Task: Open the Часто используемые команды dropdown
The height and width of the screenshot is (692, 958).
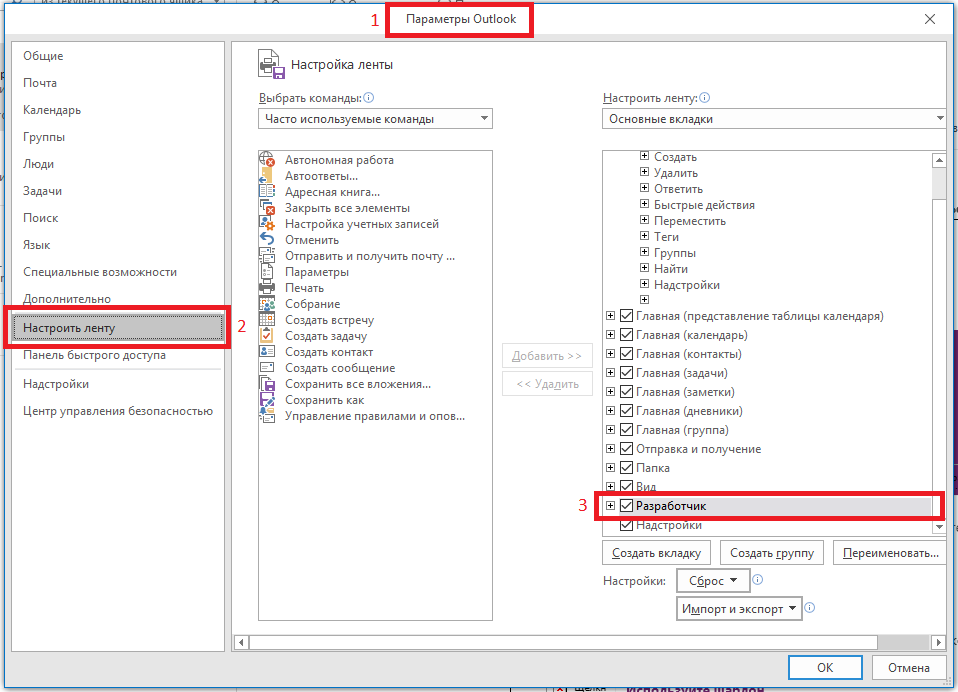Action: point(375,118)
